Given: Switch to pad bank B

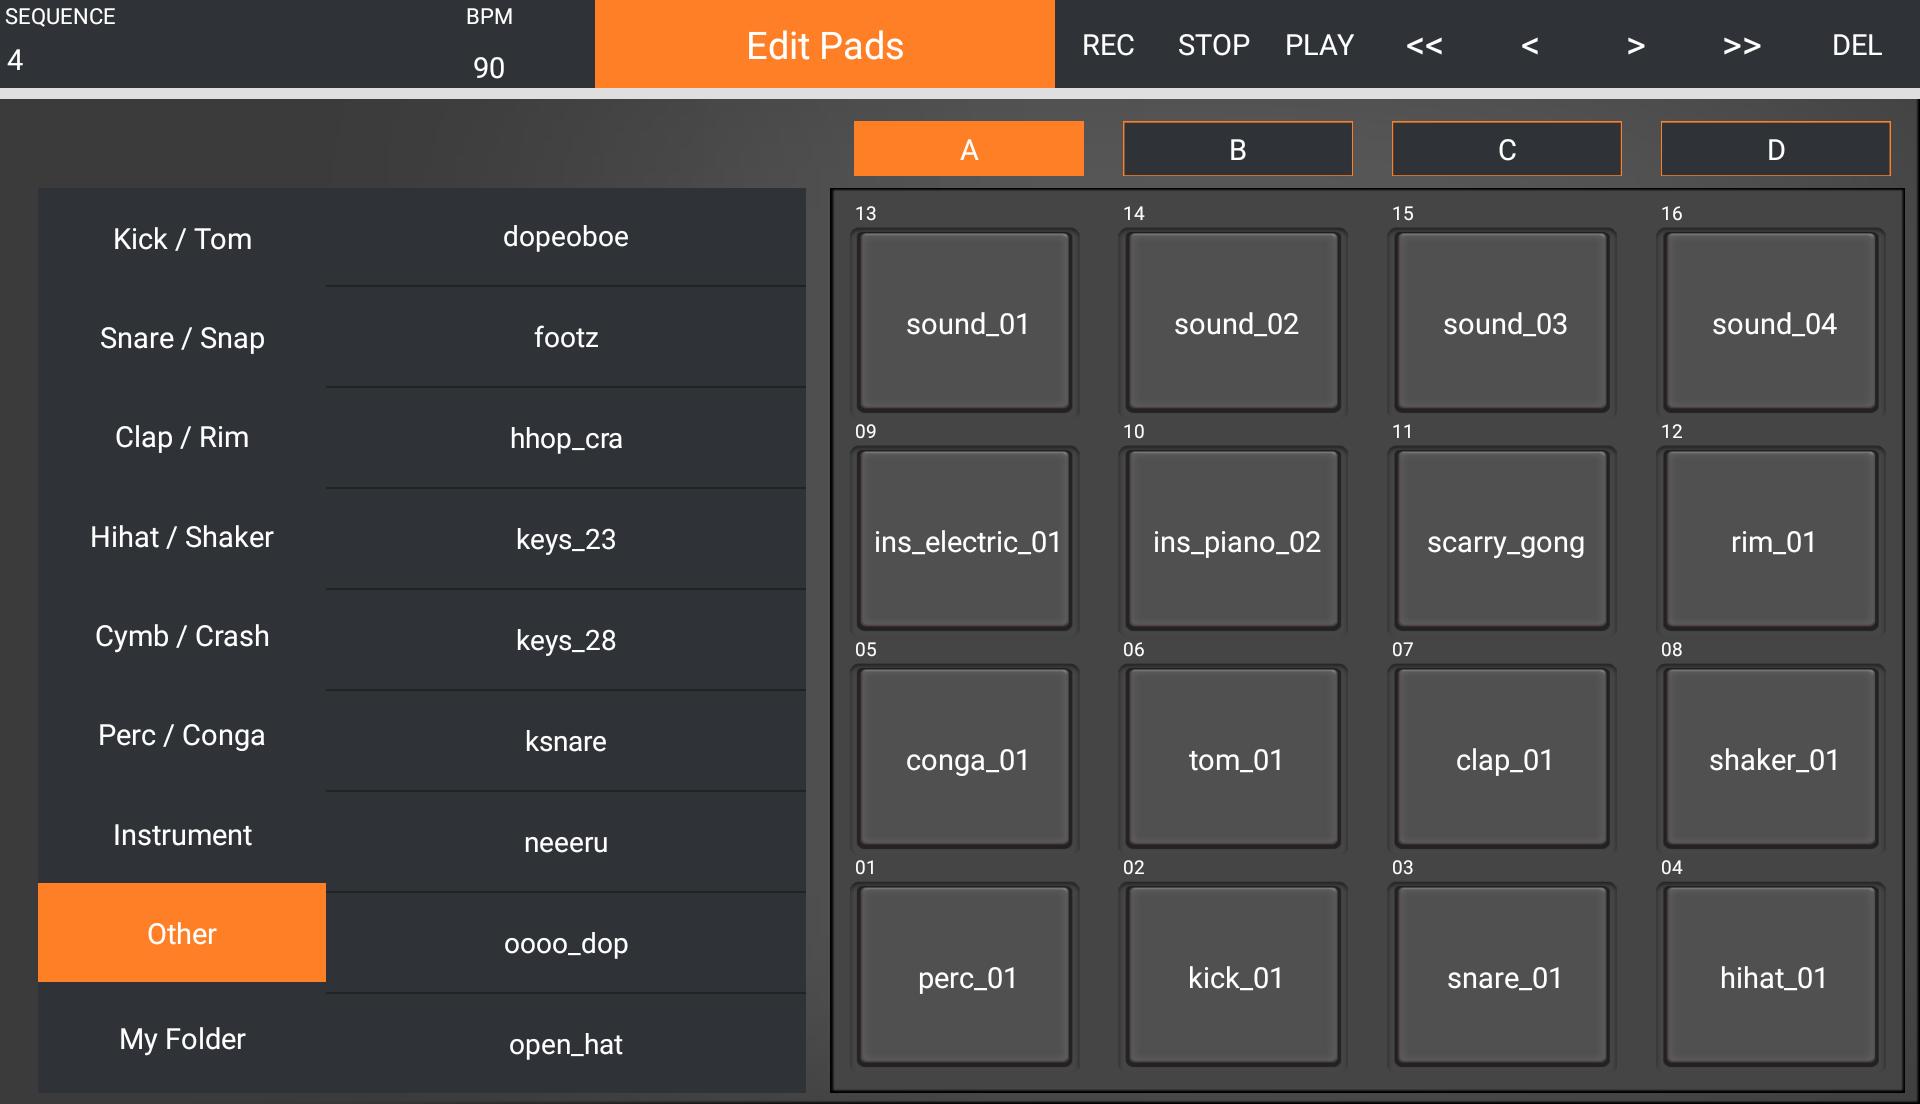Looking at the screenshot, I should click(1237, 148).
